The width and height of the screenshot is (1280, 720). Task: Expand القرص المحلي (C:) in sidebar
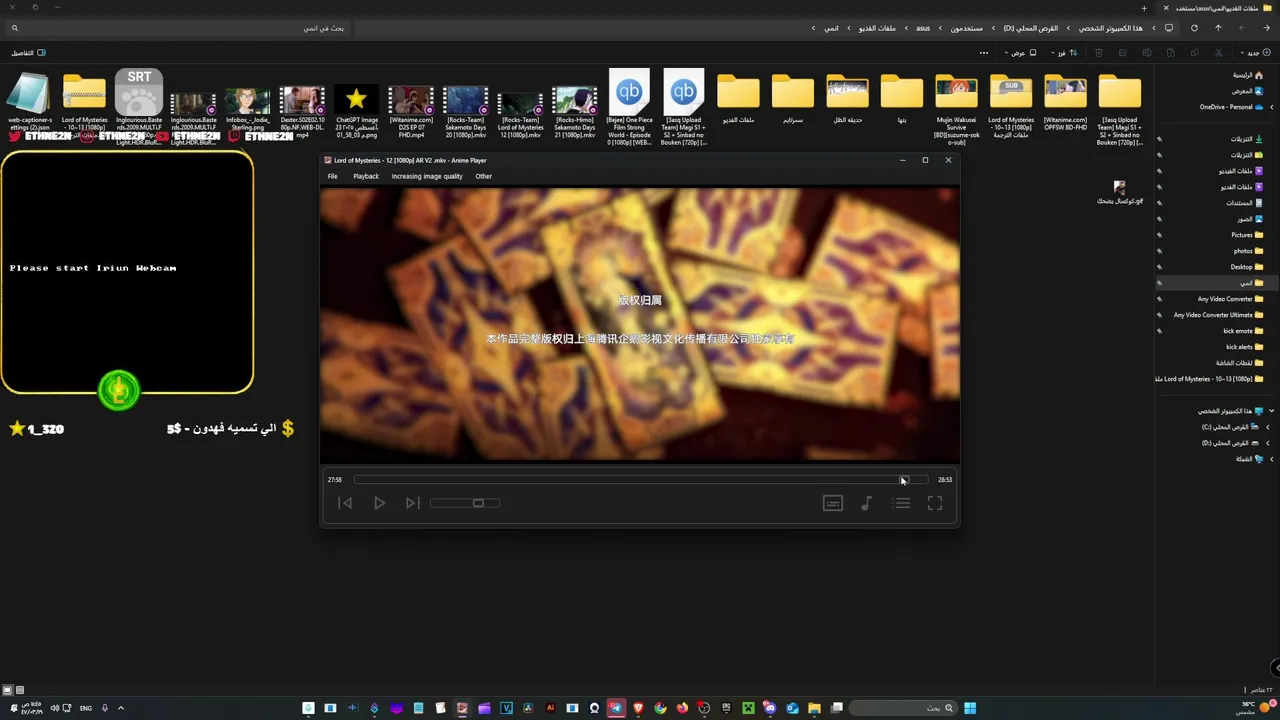[x=1267, y=427]
